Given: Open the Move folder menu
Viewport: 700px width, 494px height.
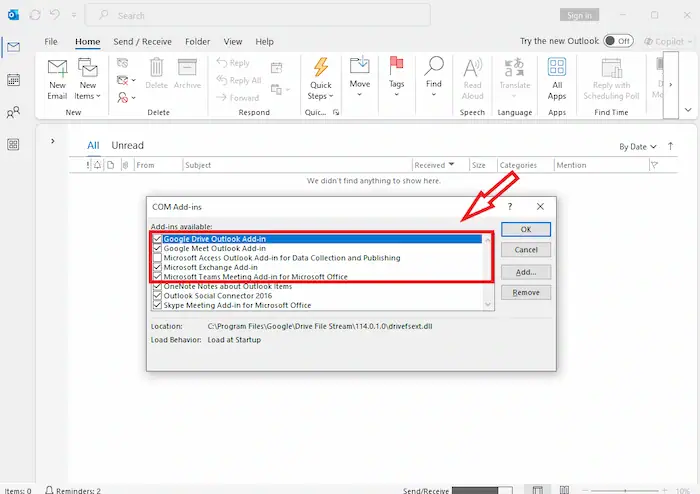Looking at the screenshot, I should pos(359,76).
